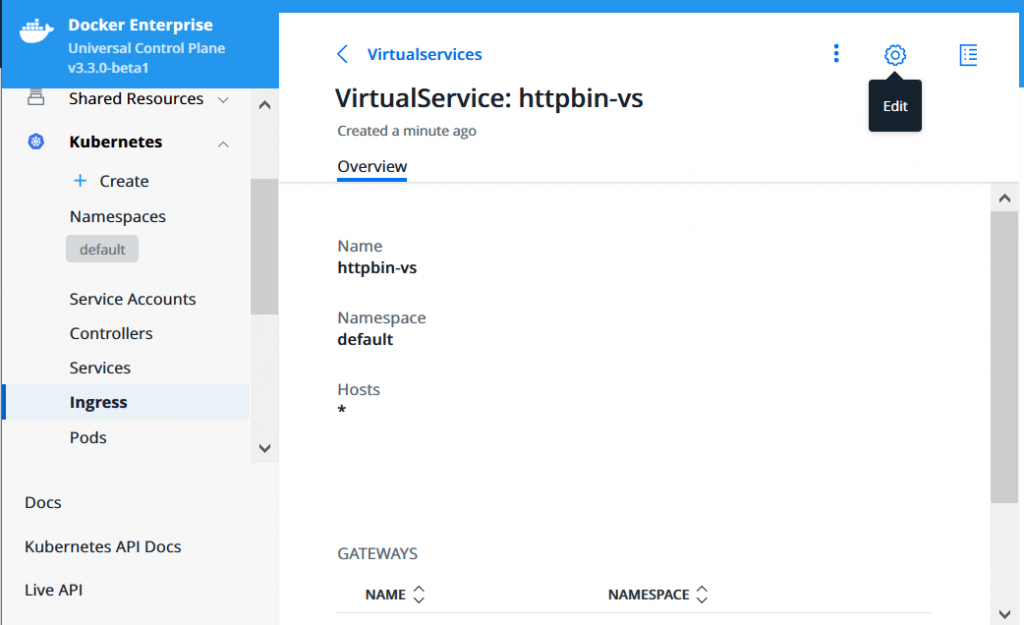Click the NAME column header
1024x625 pixels.
pyautogui.click(x=385, y=595)
